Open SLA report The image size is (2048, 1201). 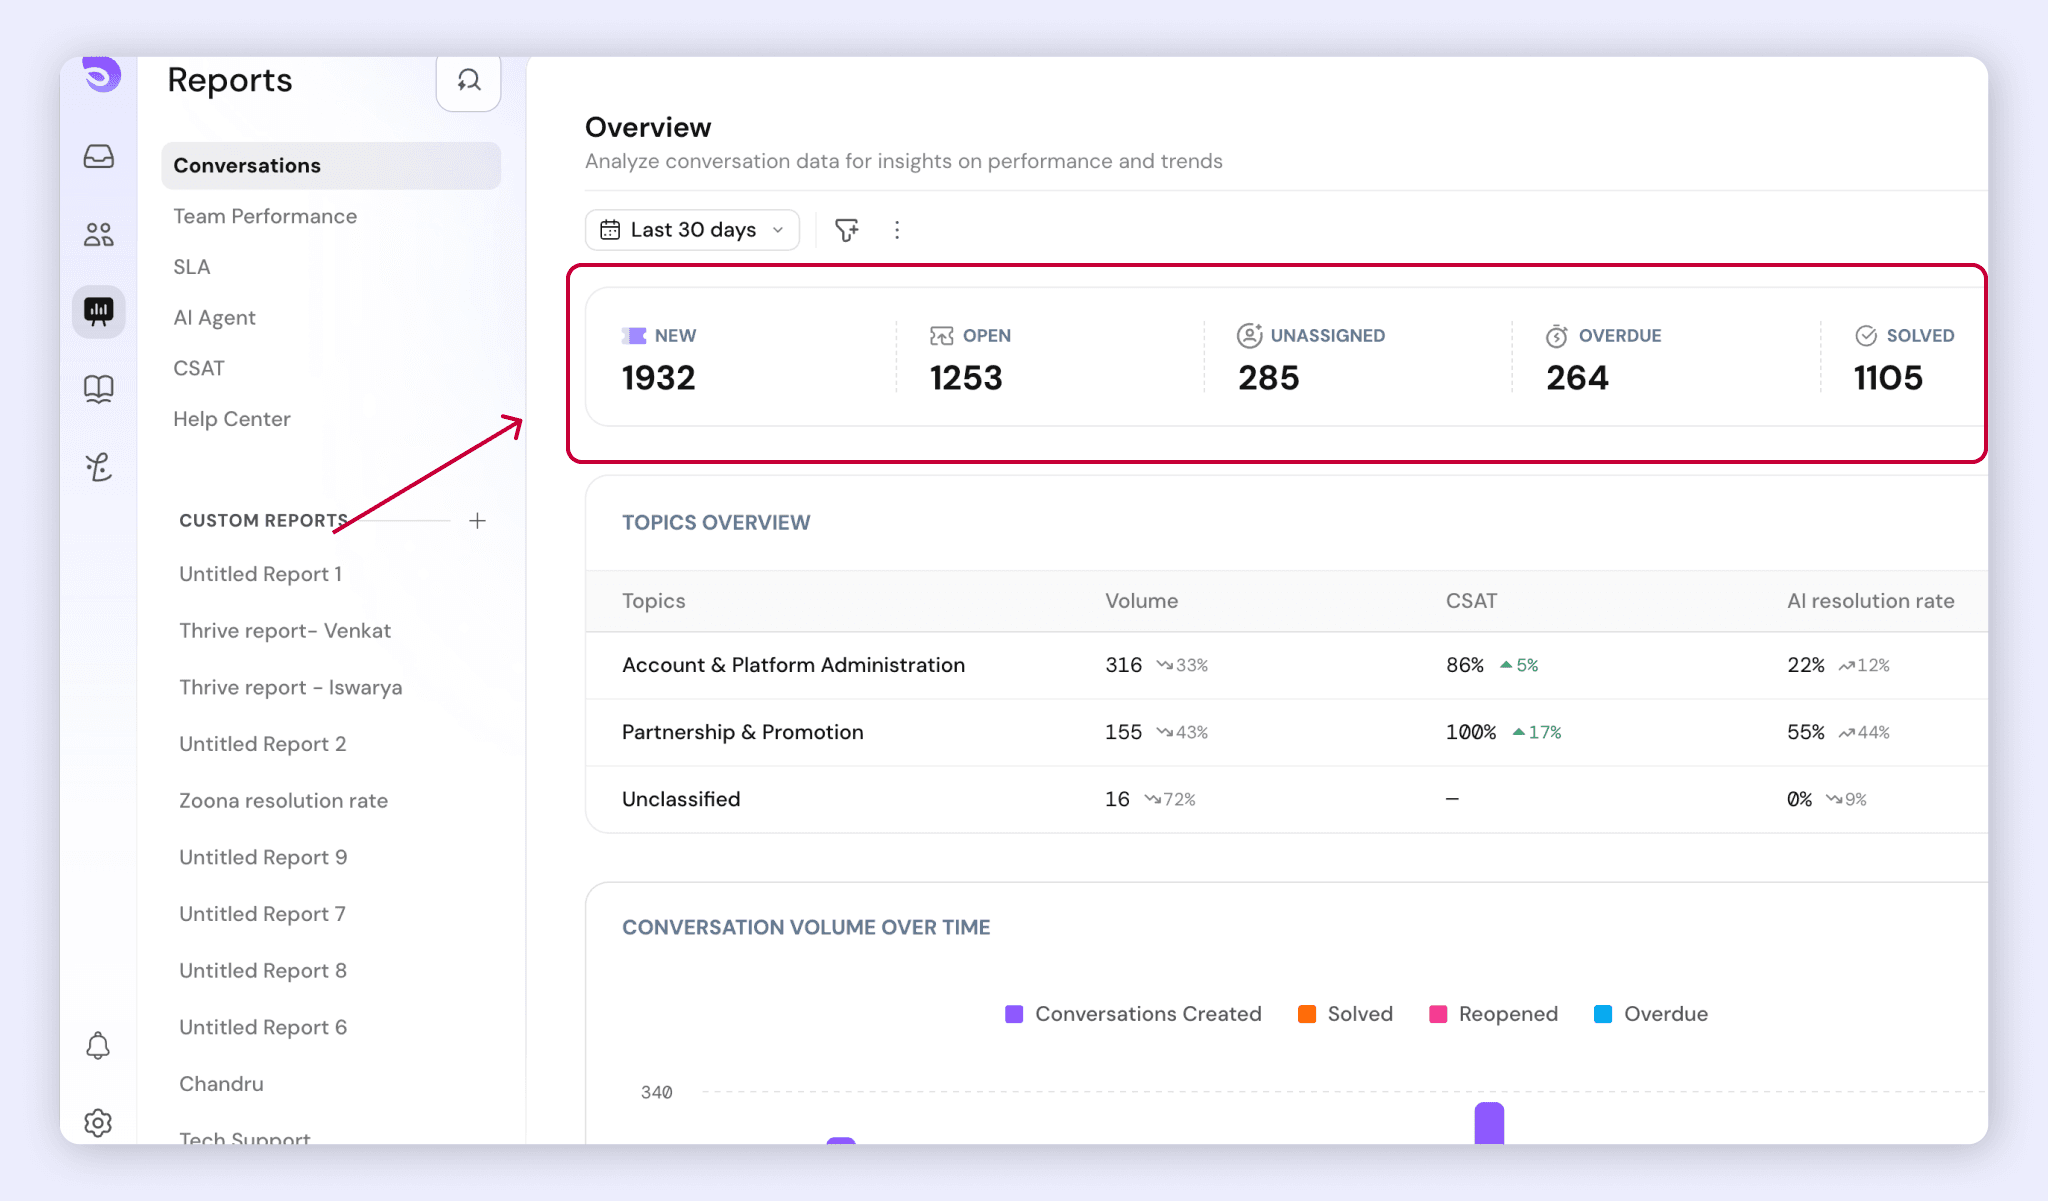click(192, 267)
